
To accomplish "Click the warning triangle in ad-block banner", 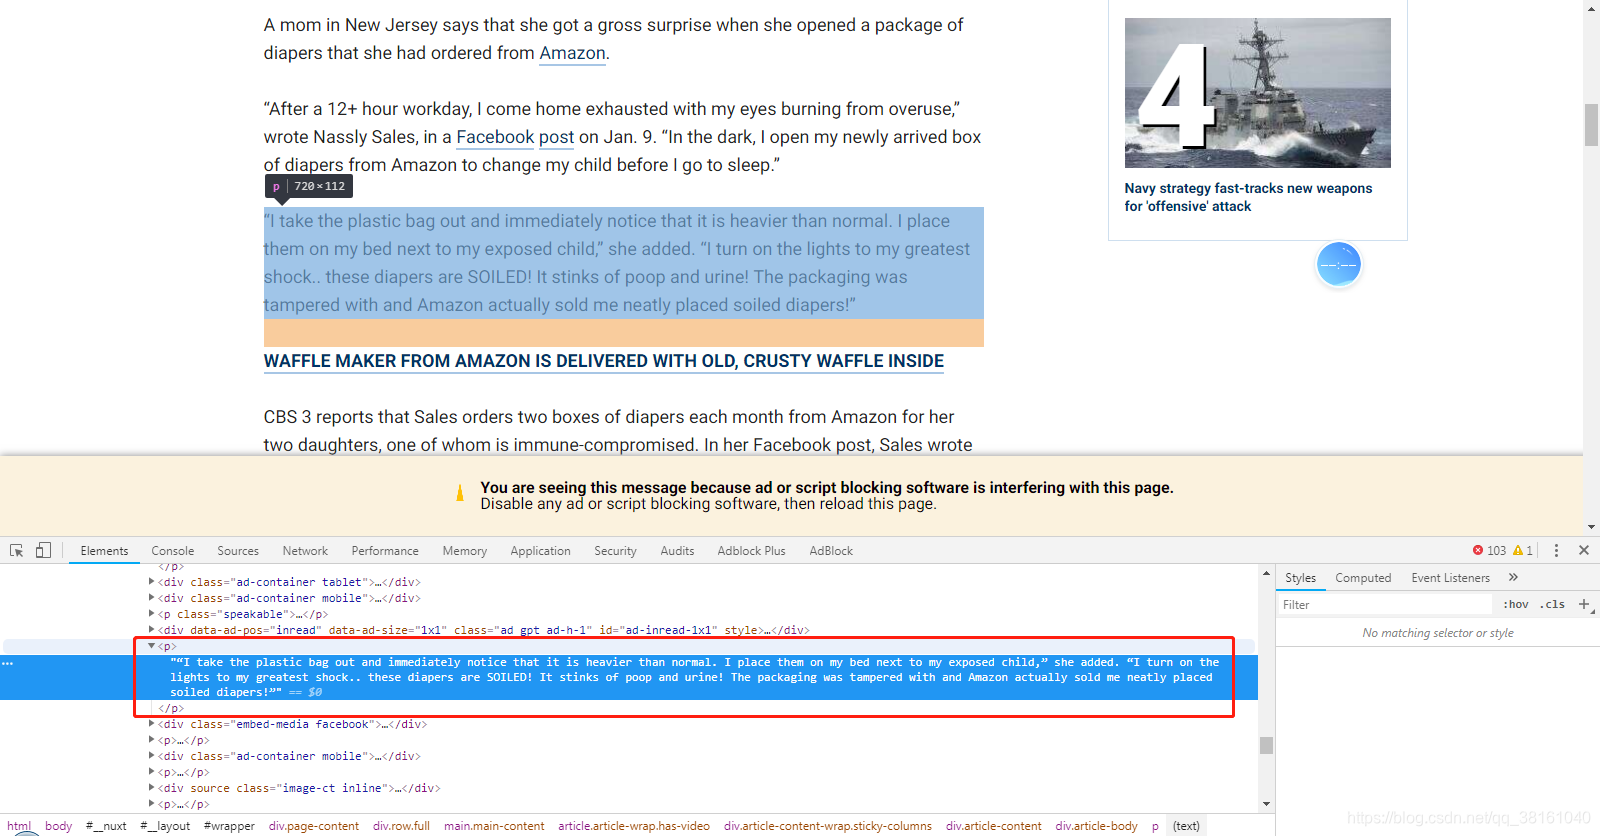I will pos(460,493).
